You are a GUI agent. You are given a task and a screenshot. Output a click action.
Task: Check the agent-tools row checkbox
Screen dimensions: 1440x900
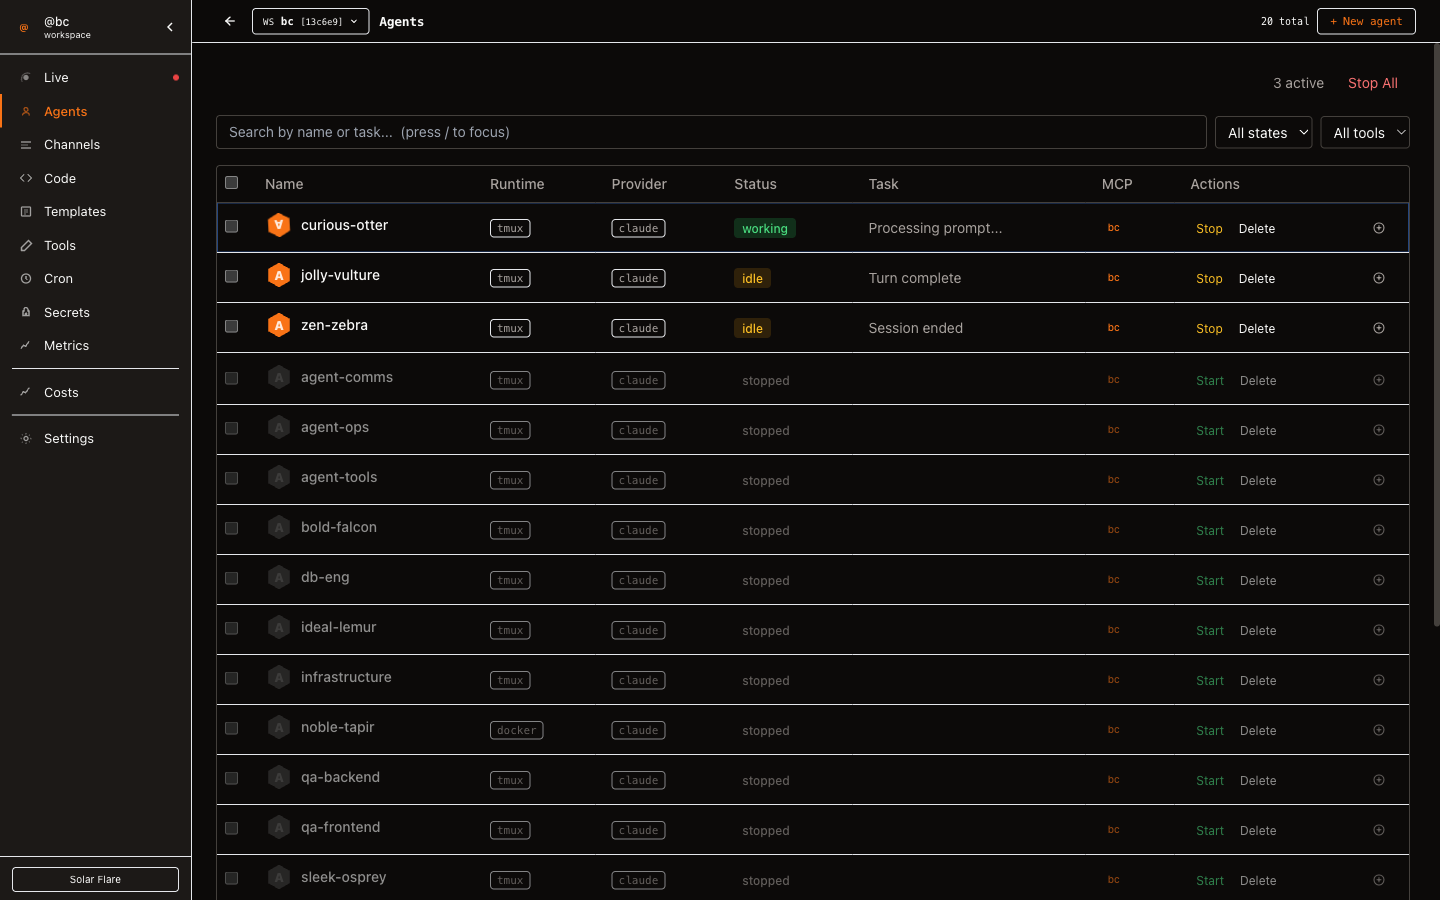(232, 478)
